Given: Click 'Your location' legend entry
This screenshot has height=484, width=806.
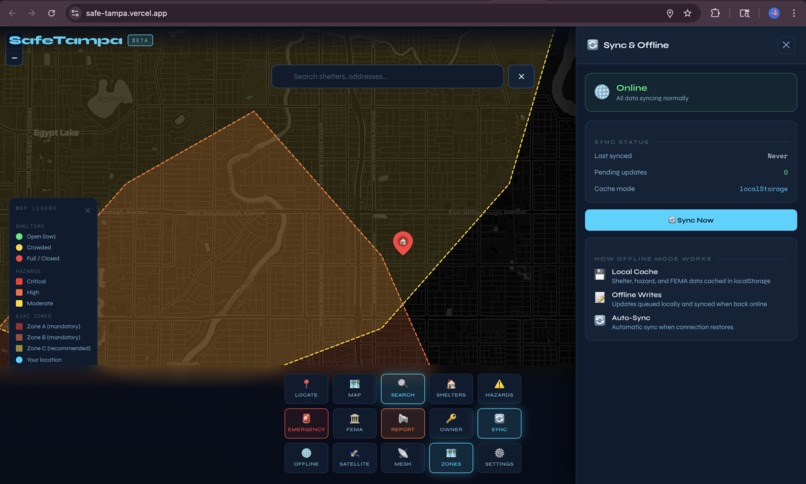Looking at the screenshot, I should [39, 360].
